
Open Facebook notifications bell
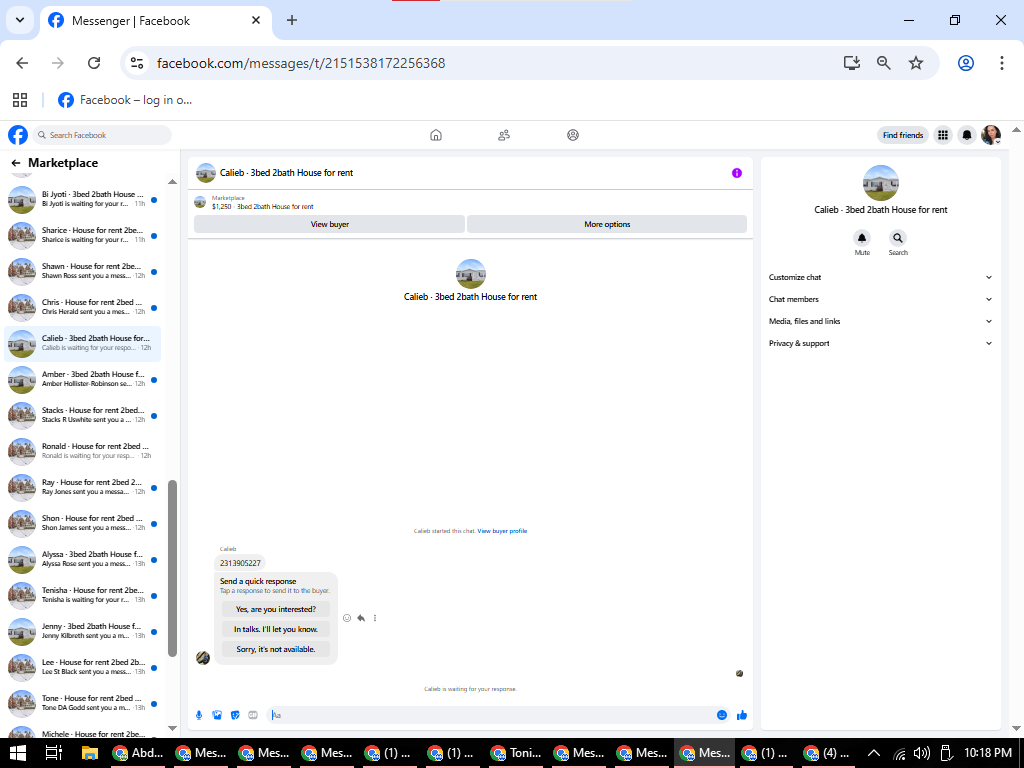click(x=967, y=135)
